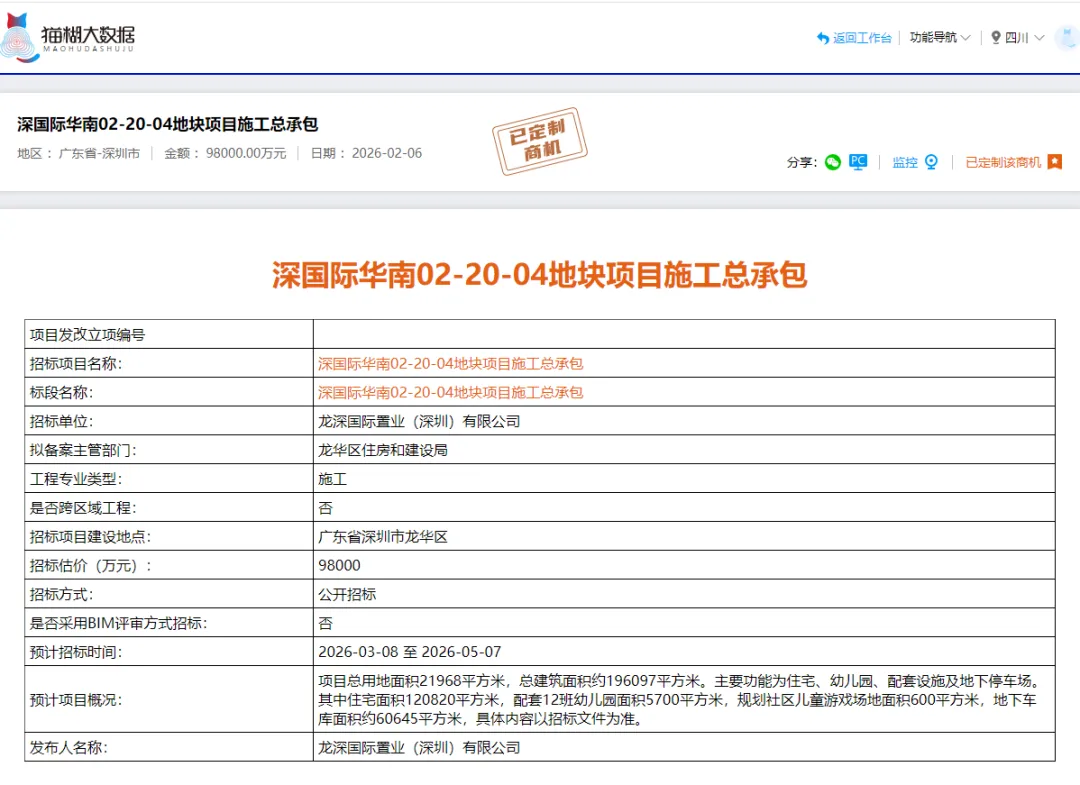
Task: Click the large orange page title heading
Action: coord(539,275)
